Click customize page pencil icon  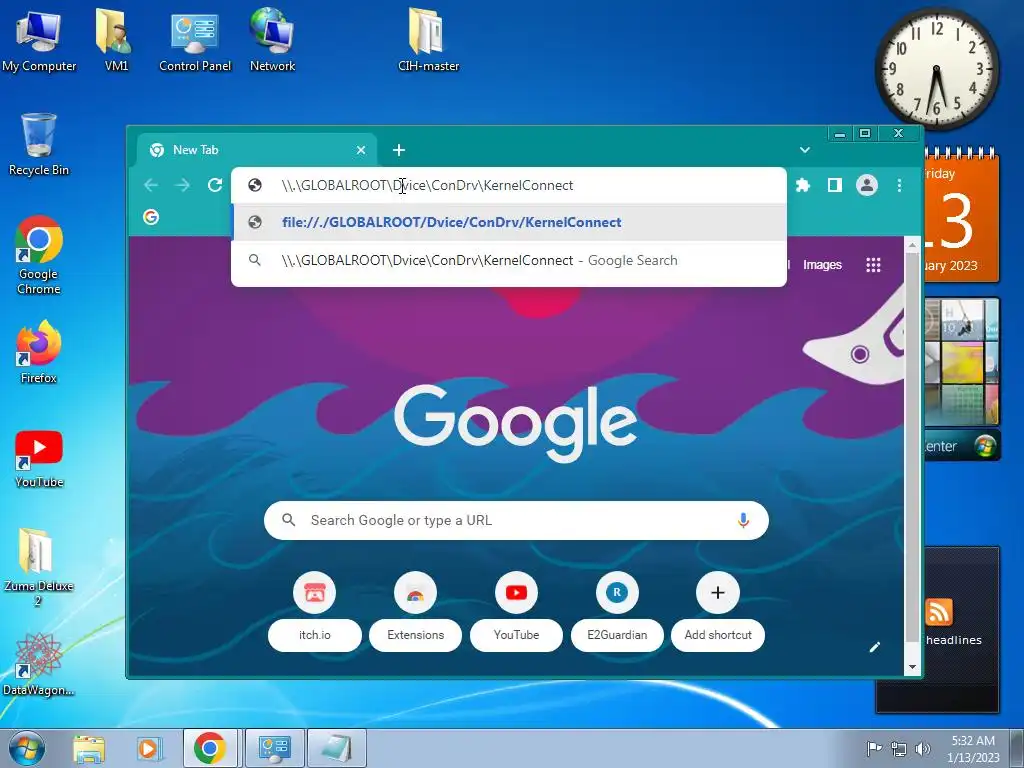pos(874,647)
